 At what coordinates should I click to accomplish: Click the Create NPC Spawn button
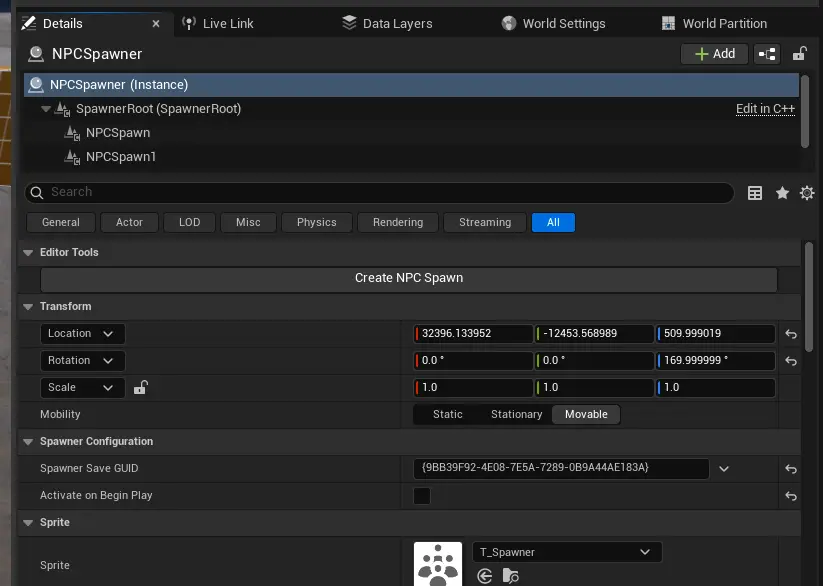pos(408,278)
